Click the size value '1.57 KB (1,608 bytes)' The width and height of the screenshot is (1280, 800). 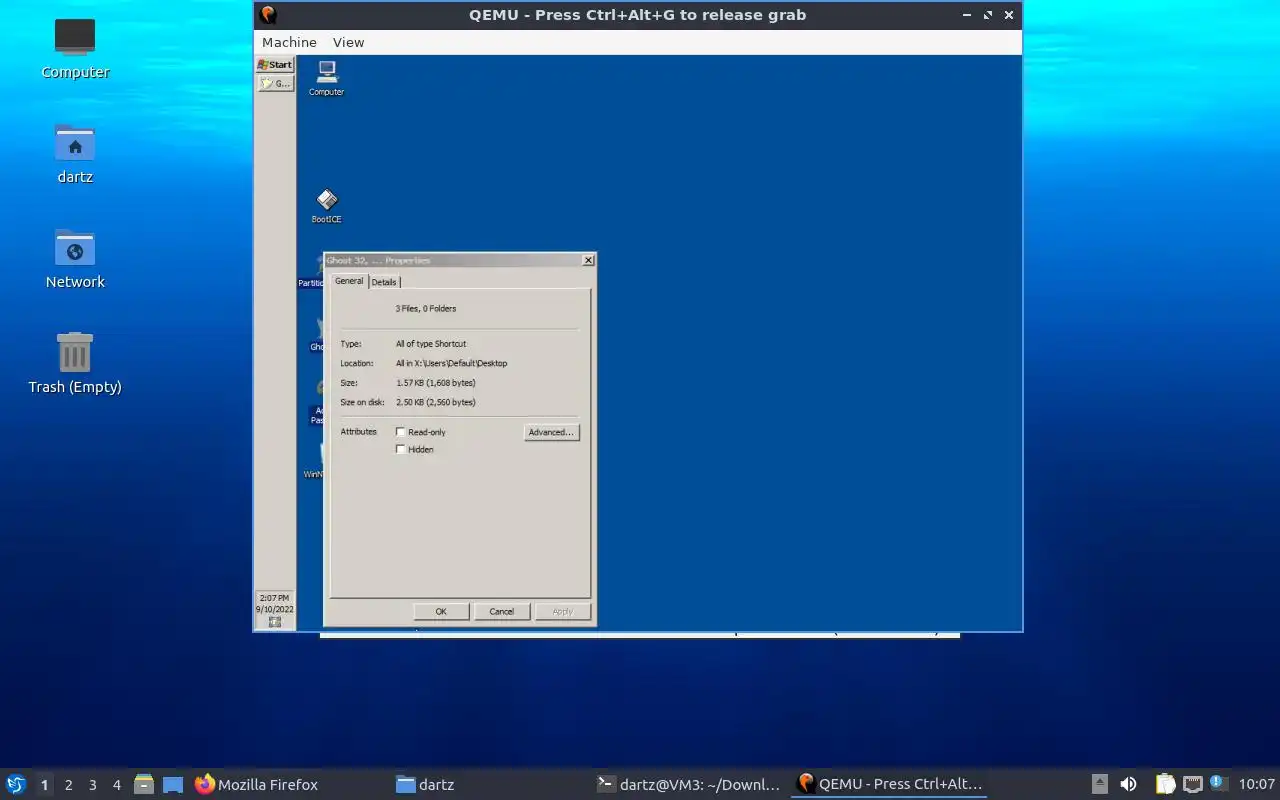coord(436,382)
